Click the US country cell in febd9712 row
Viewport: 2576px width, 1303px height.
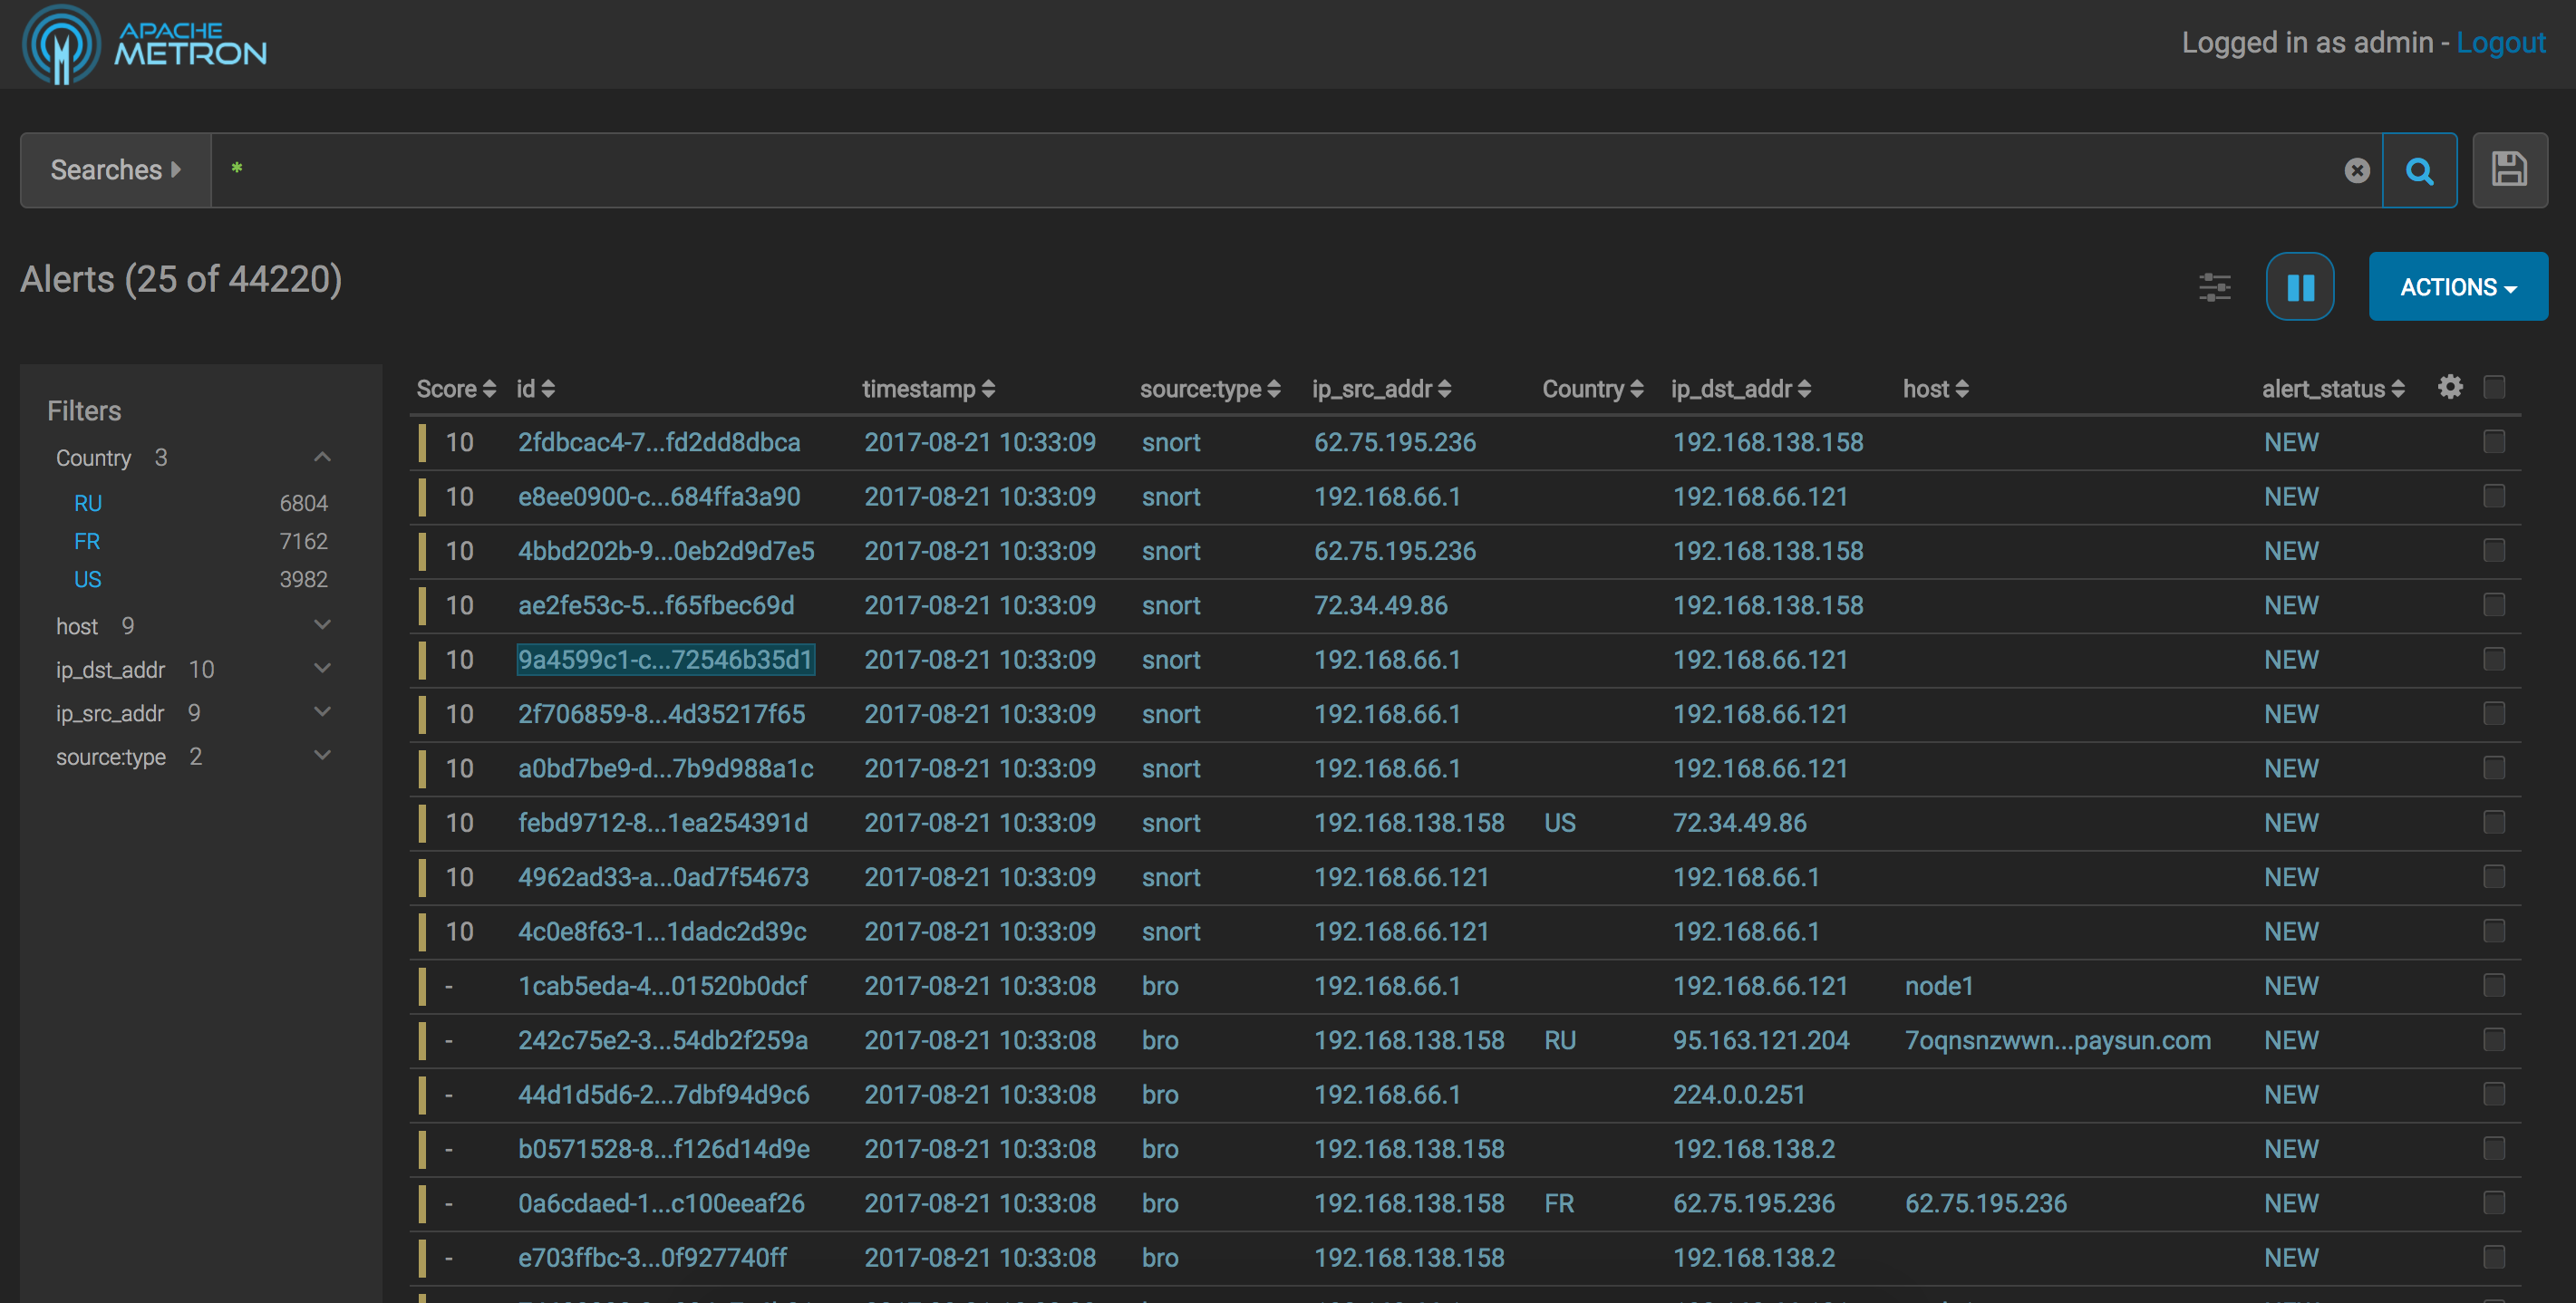click(1560, 823)
